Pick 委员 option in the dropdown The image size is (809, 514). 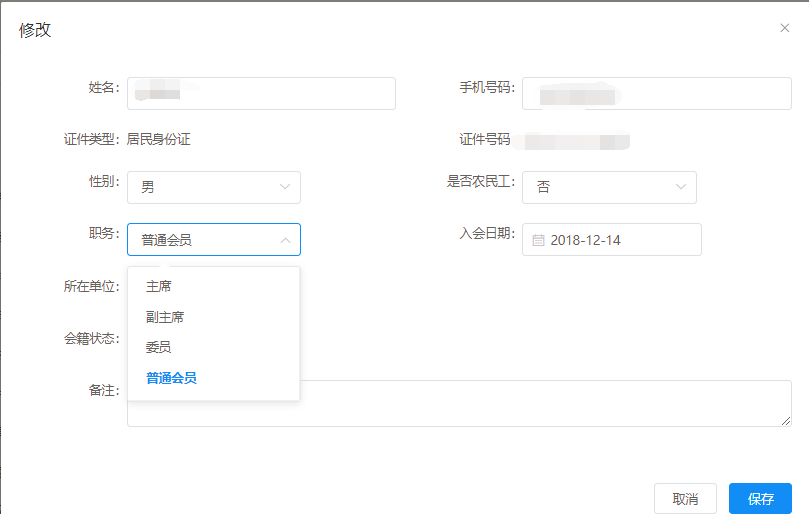coord(214,347)
